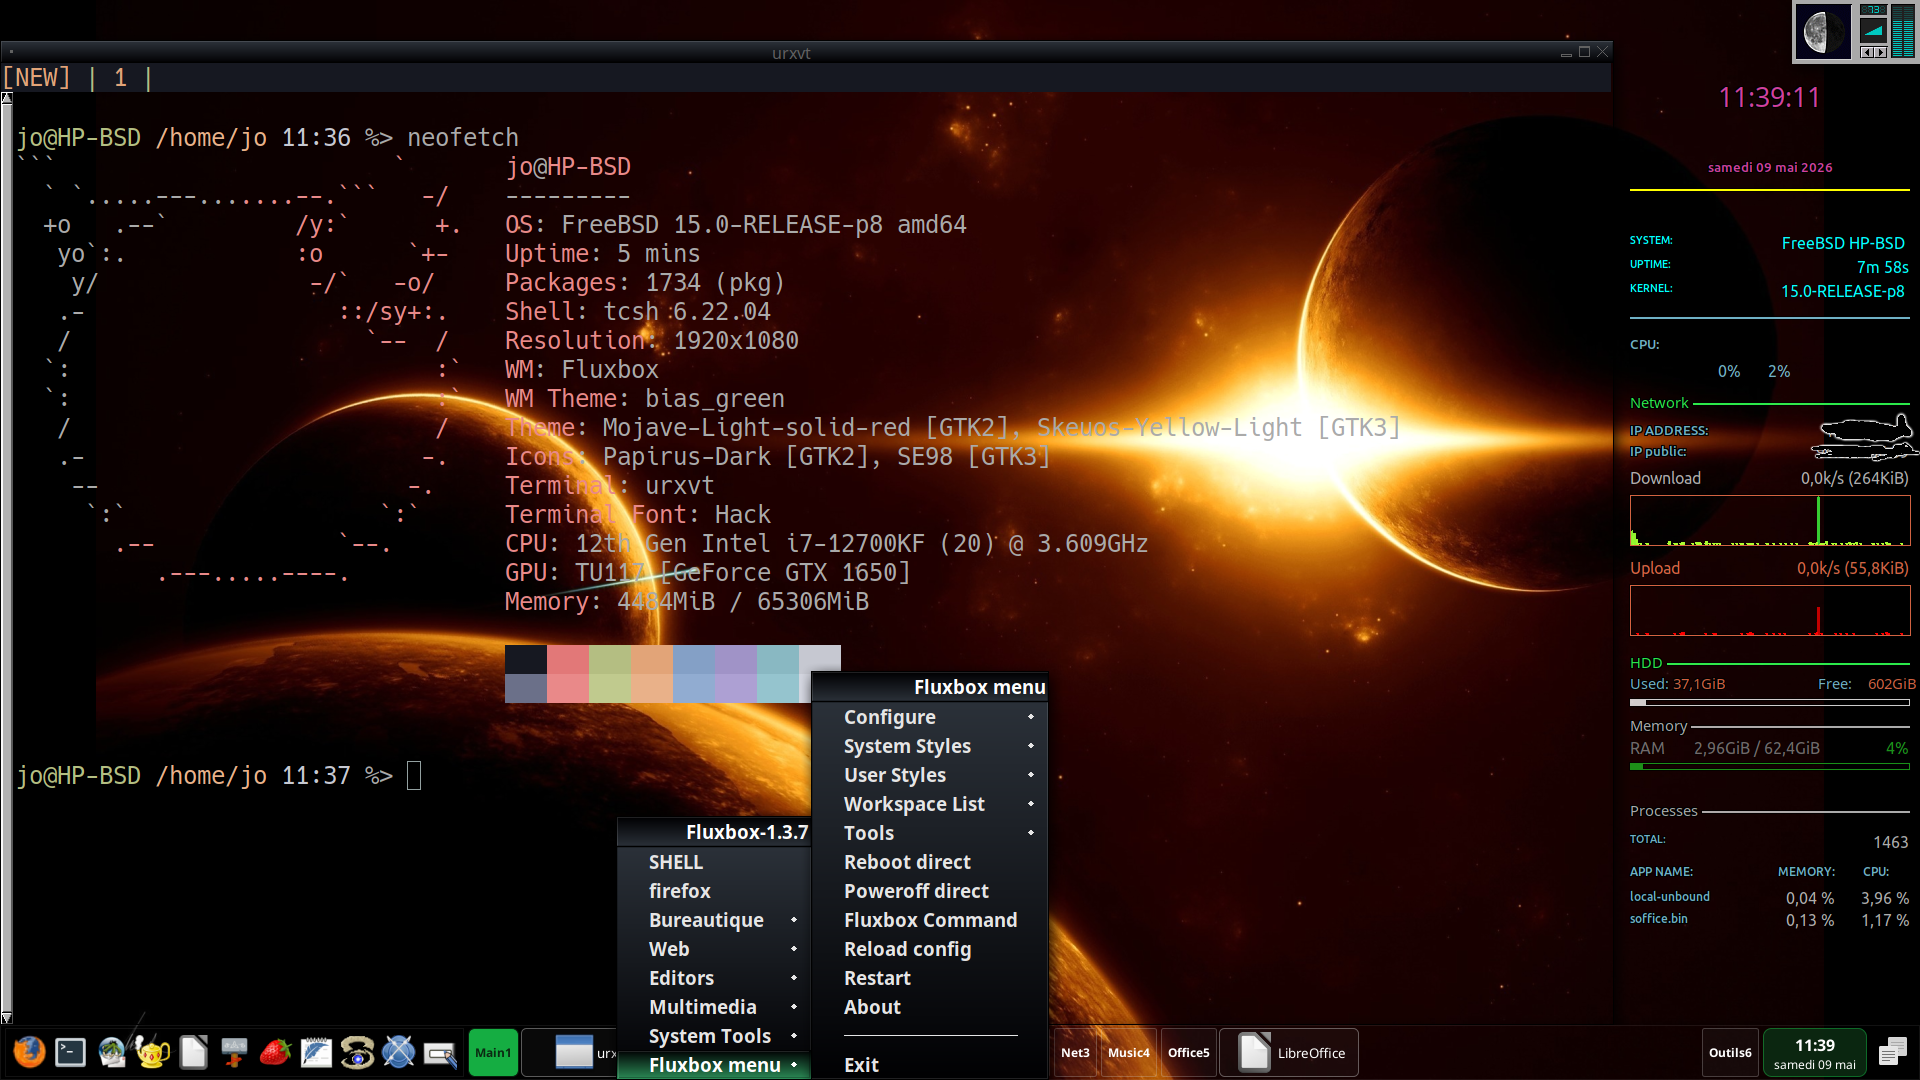Expand the Workspace List submenu
The height and width of the screenshot is (1080, 1920).
[930, 804]
